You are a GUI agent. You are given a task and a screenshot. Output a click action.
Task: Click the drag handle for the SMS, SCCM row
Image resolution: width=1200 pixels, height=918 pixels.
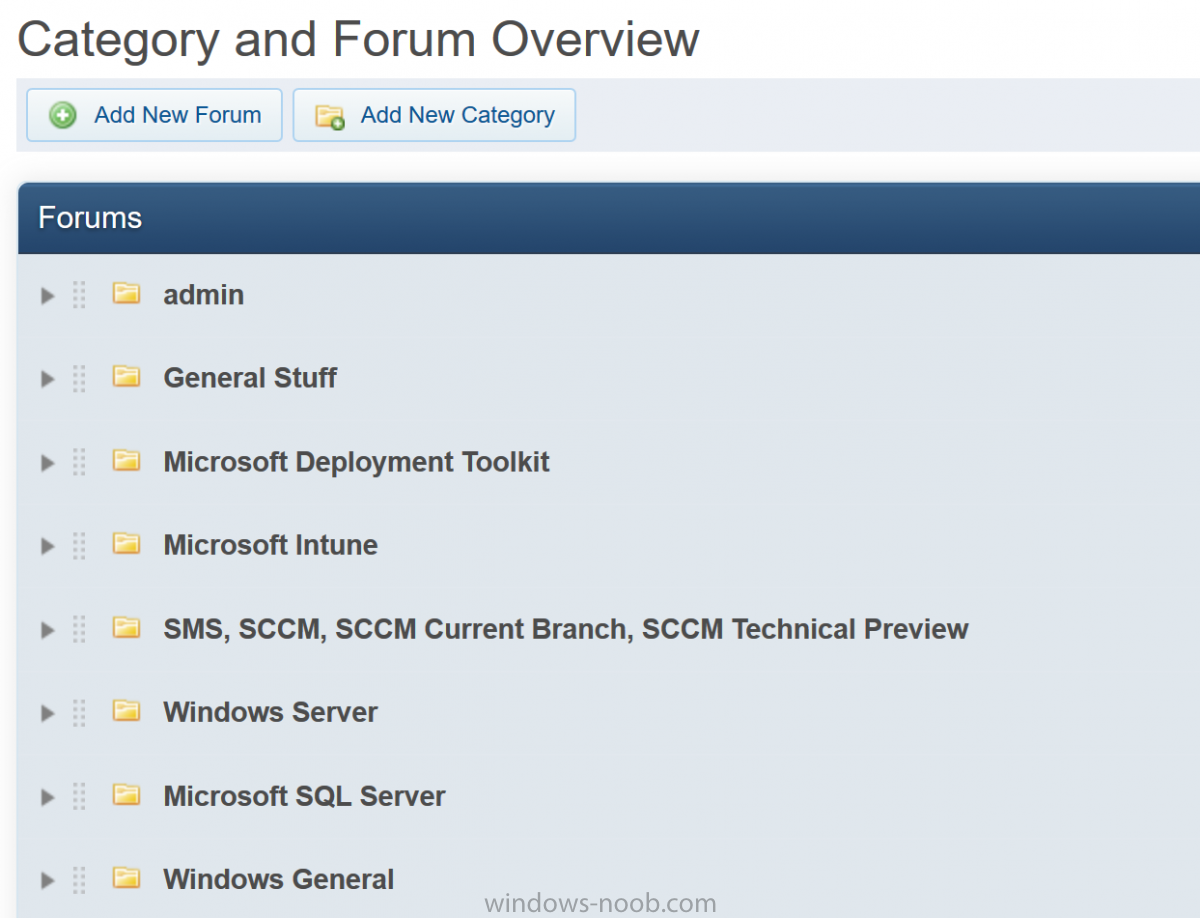[x=80, y=629]
